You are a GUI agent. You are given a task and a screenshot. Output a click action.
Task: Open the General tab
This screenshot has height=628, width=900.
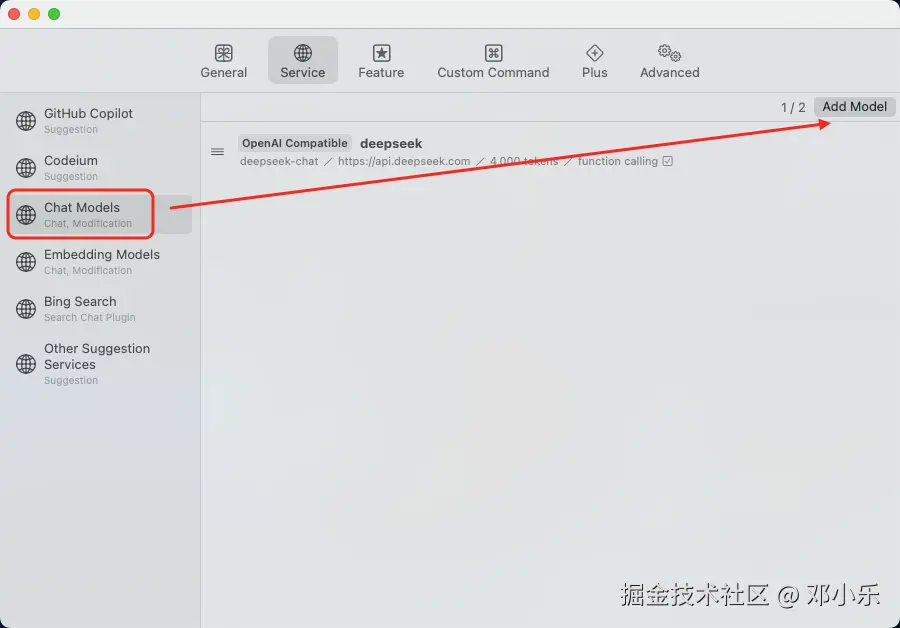(x=223, y=61)
